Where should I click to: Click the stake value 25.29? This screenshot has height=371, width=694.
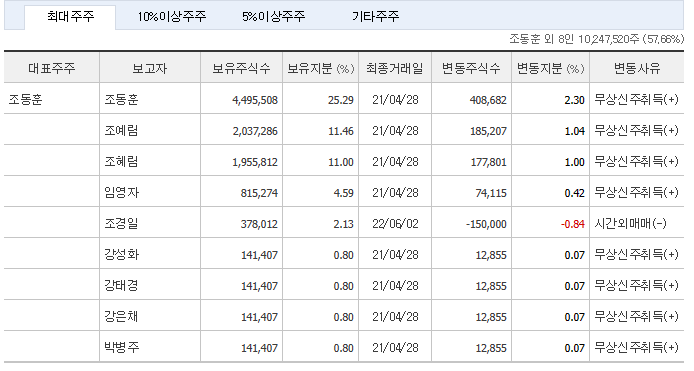point(341,100)
